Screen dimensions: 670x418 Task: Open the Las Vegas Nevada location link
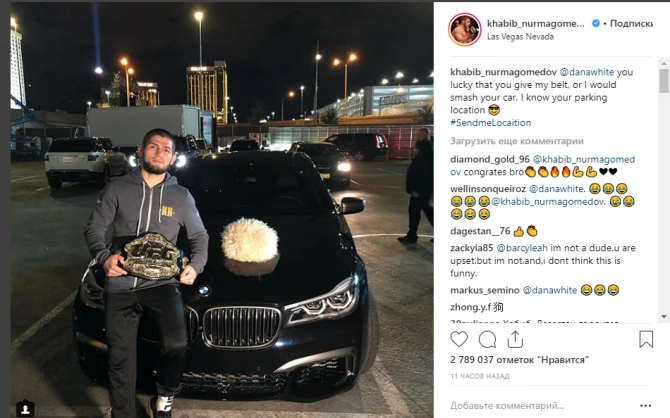coord(520,37)
